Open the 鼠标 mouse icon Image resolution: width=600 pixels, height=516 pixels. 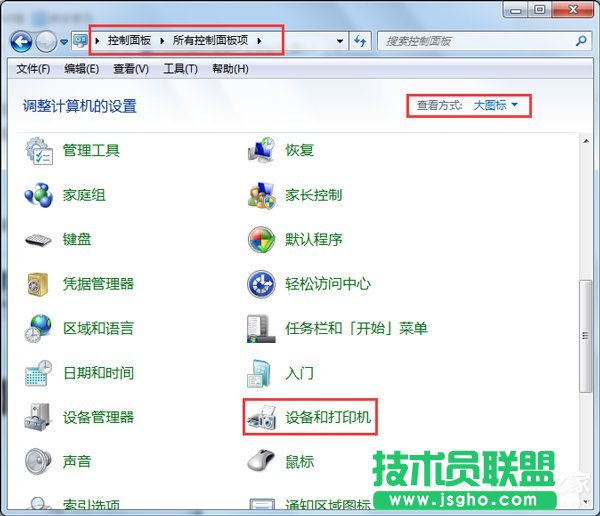(261, 460)
